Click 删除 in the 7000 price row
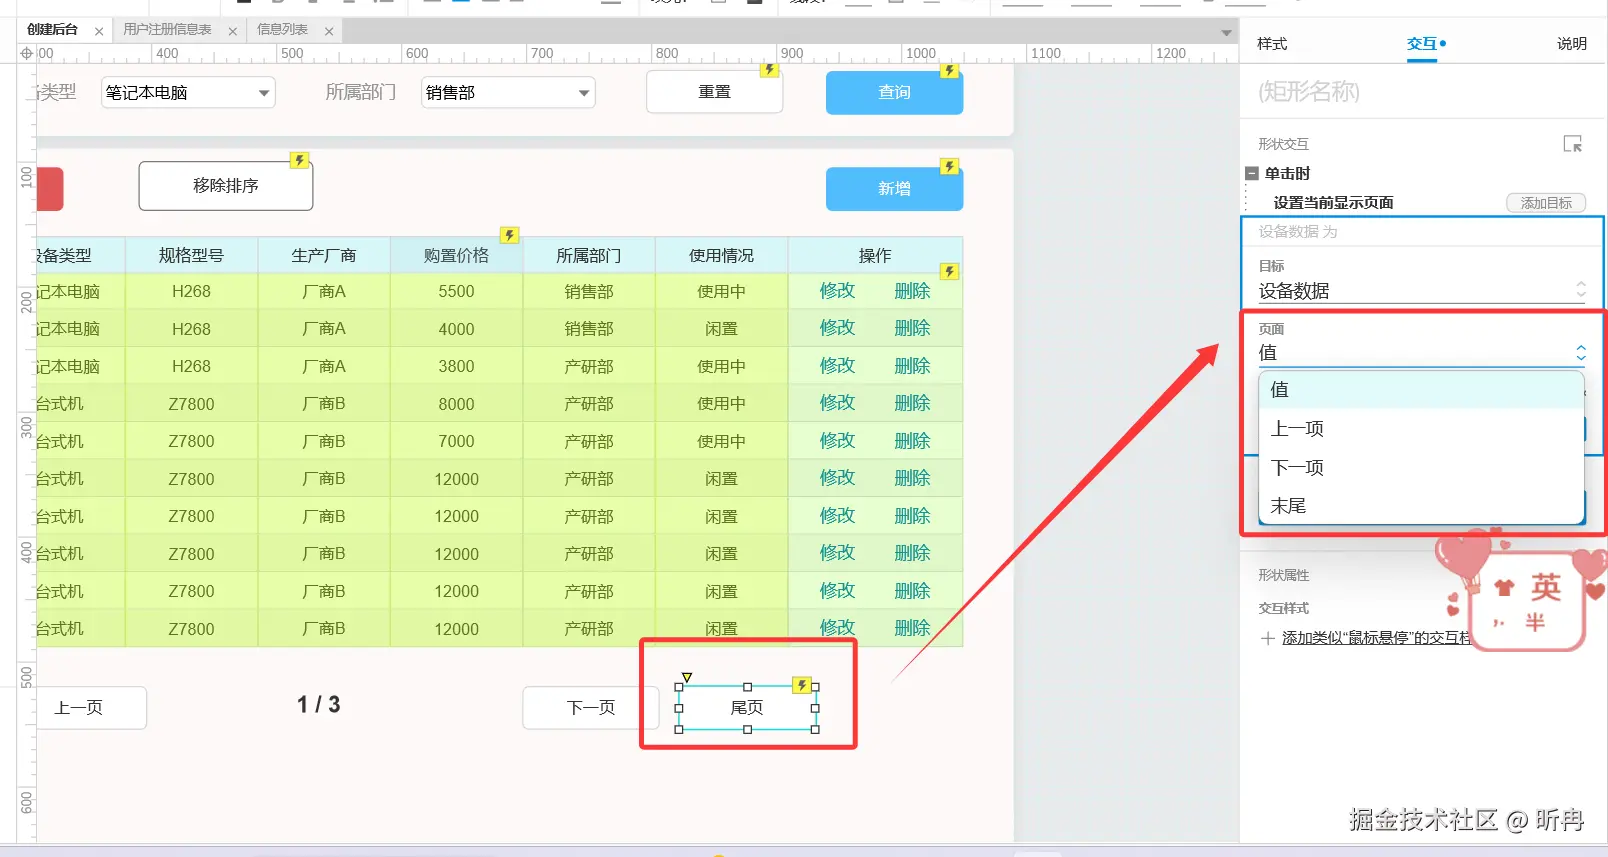The height and width of the screenshot is (857, 1608). pyautogui.click(x=912, y=441)
